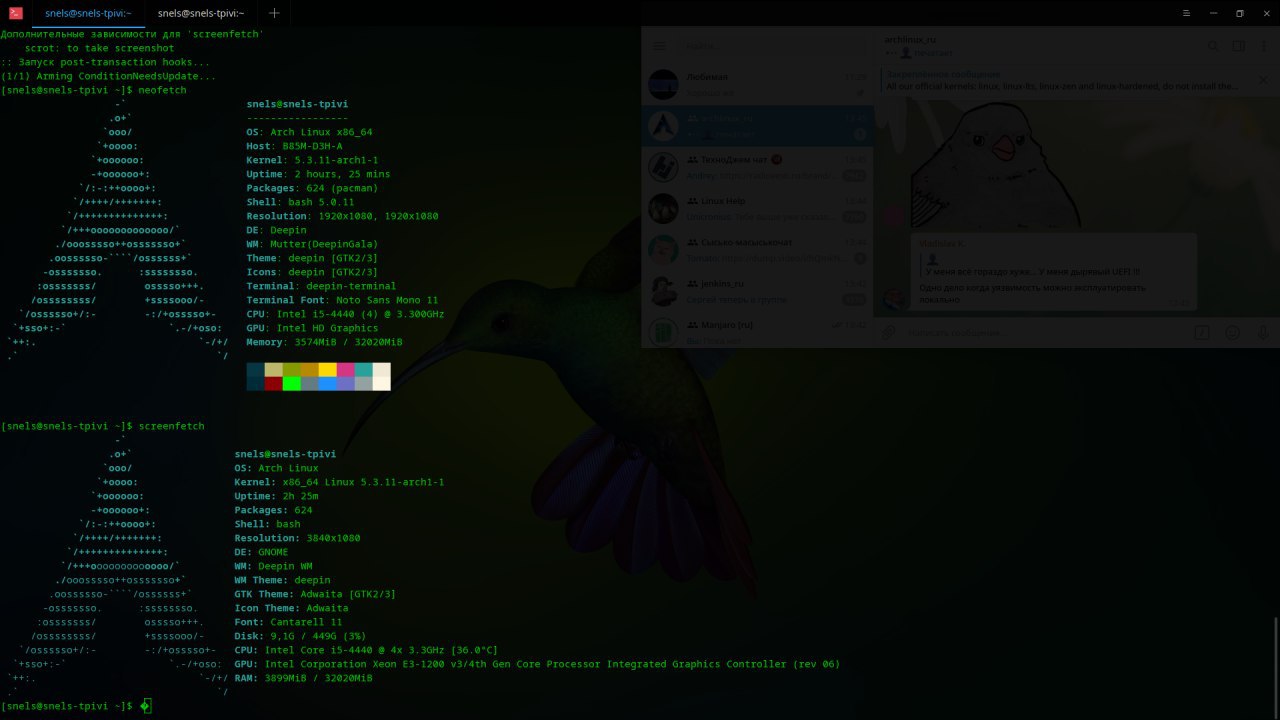This screenshot has width=1280, height=720.
Task: Attach a file with Telegram paperclip icon
Action: 888,333
